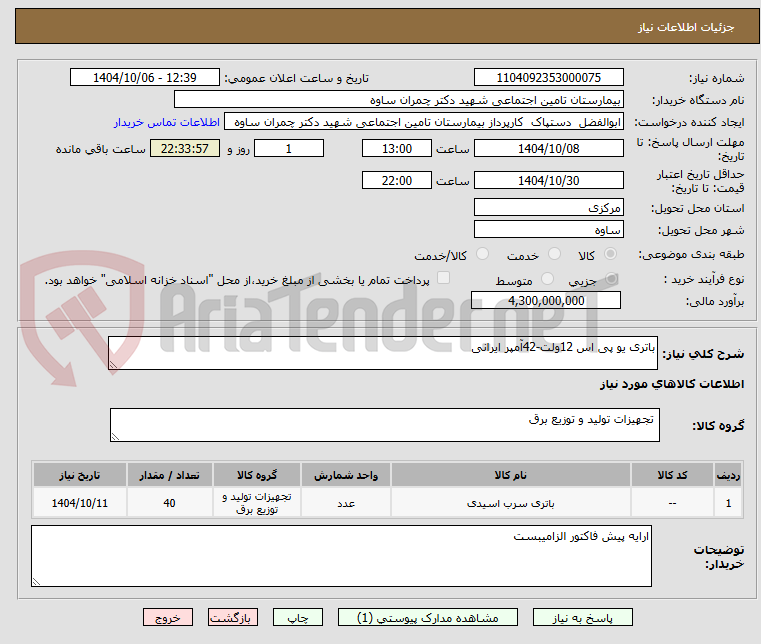Select the کالا radio button
Screen dimensions: 761x644
pyautogui.click(x=610, y=254)
